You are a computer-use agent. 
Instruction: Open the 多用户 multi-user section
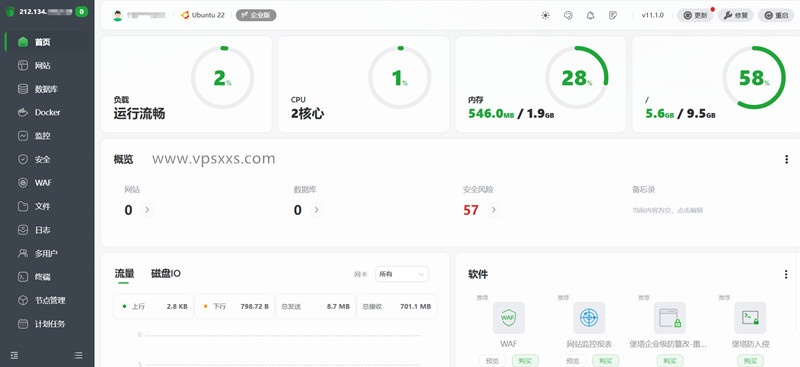pyautogui.click(x=47, y=253)
